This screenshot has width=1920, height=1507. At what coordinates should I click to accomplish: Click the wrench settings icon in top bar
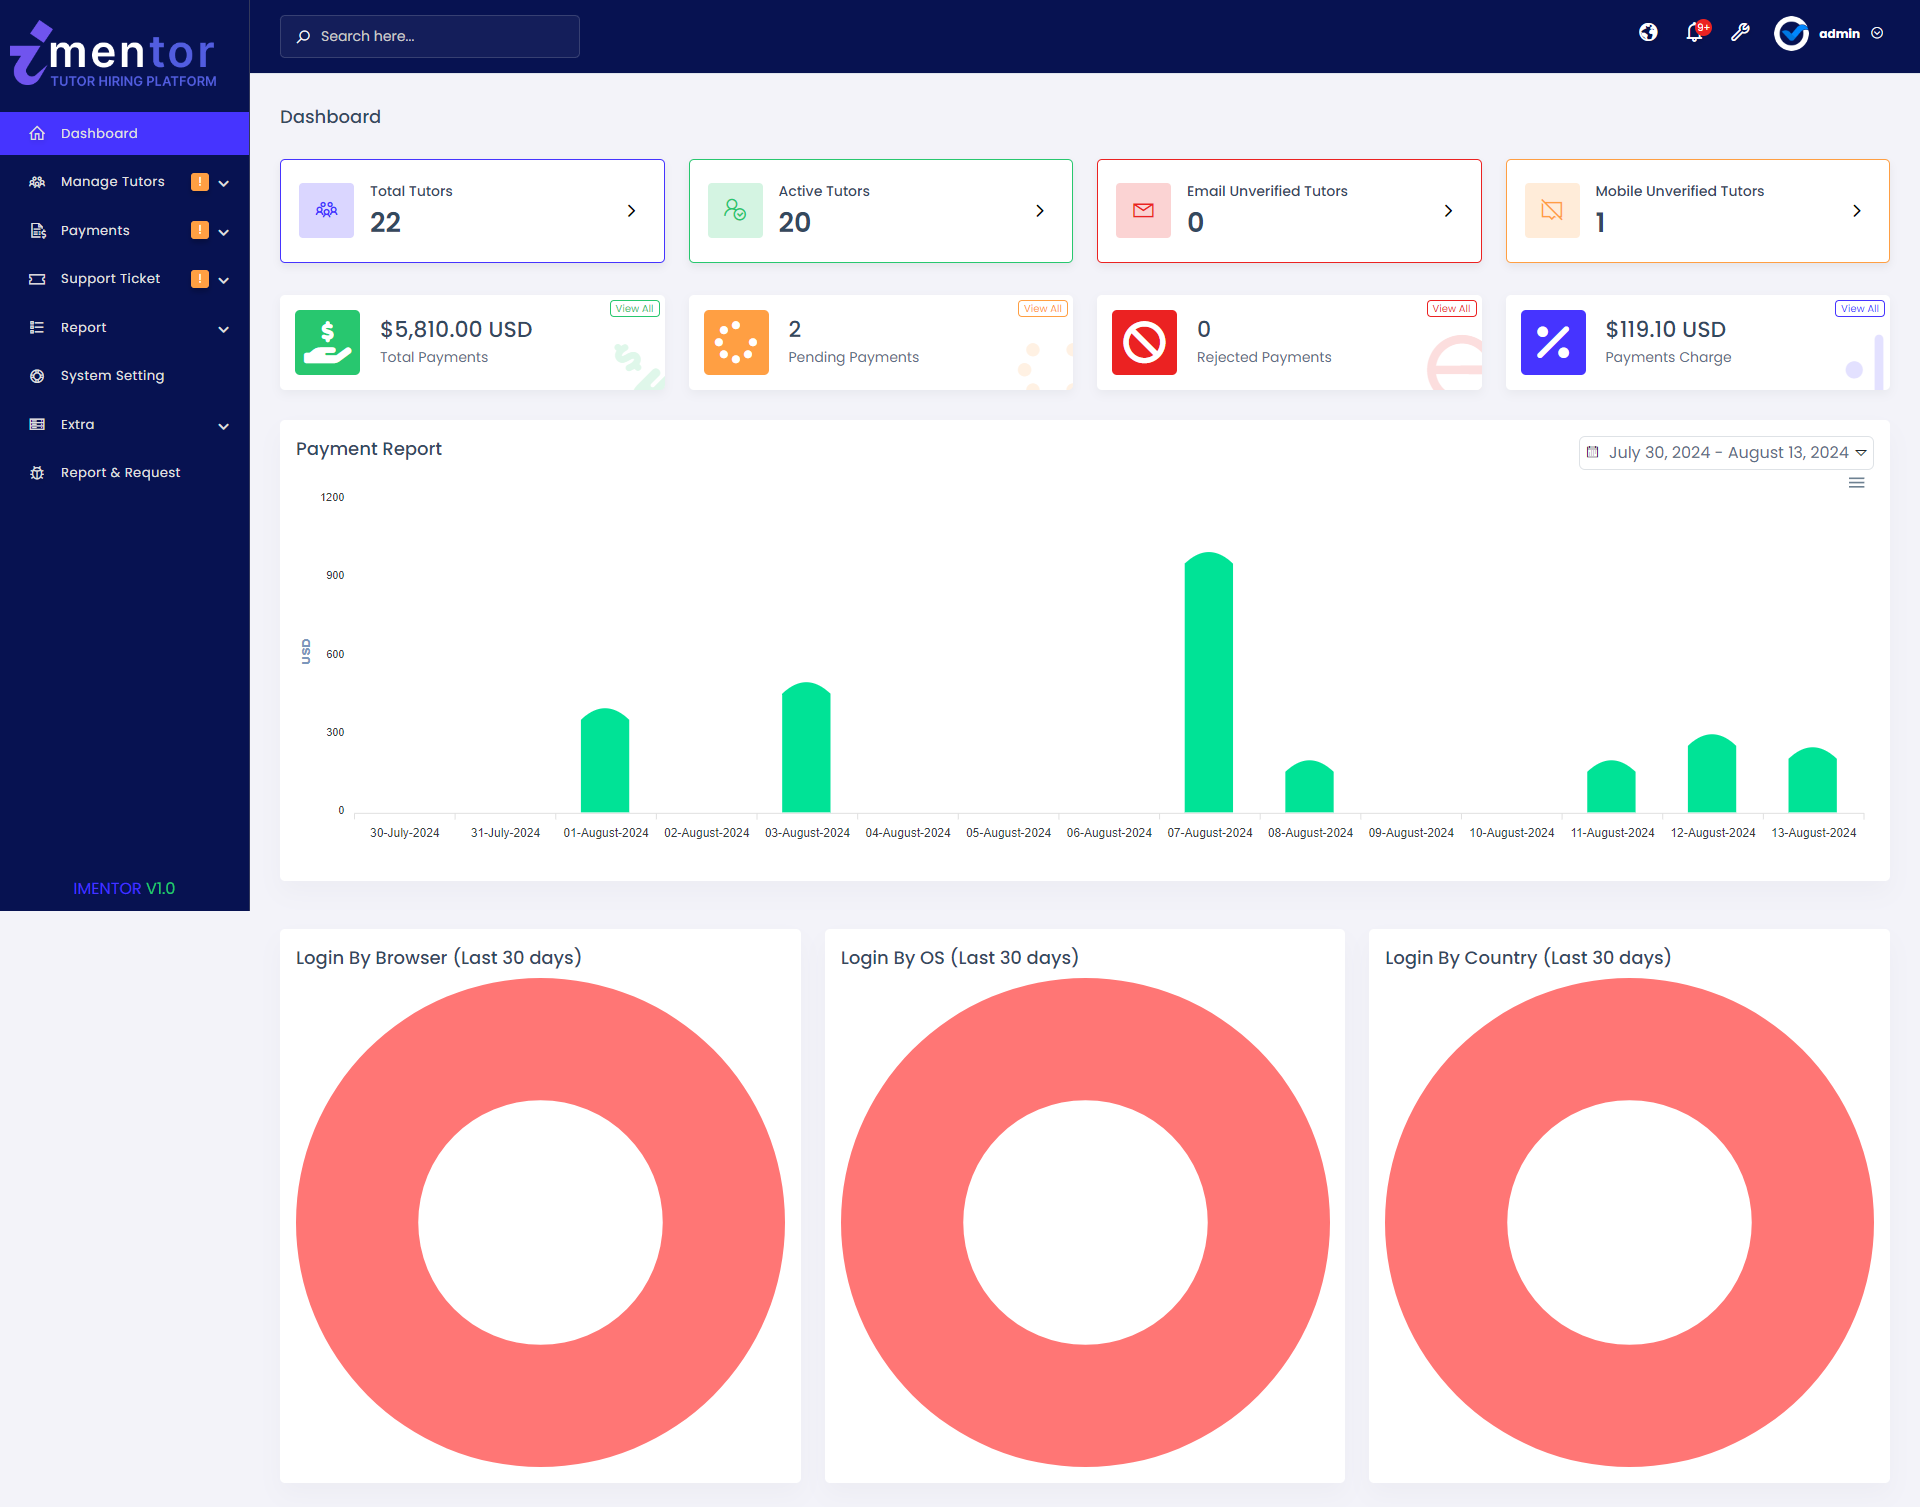[x=1741, y=33]
